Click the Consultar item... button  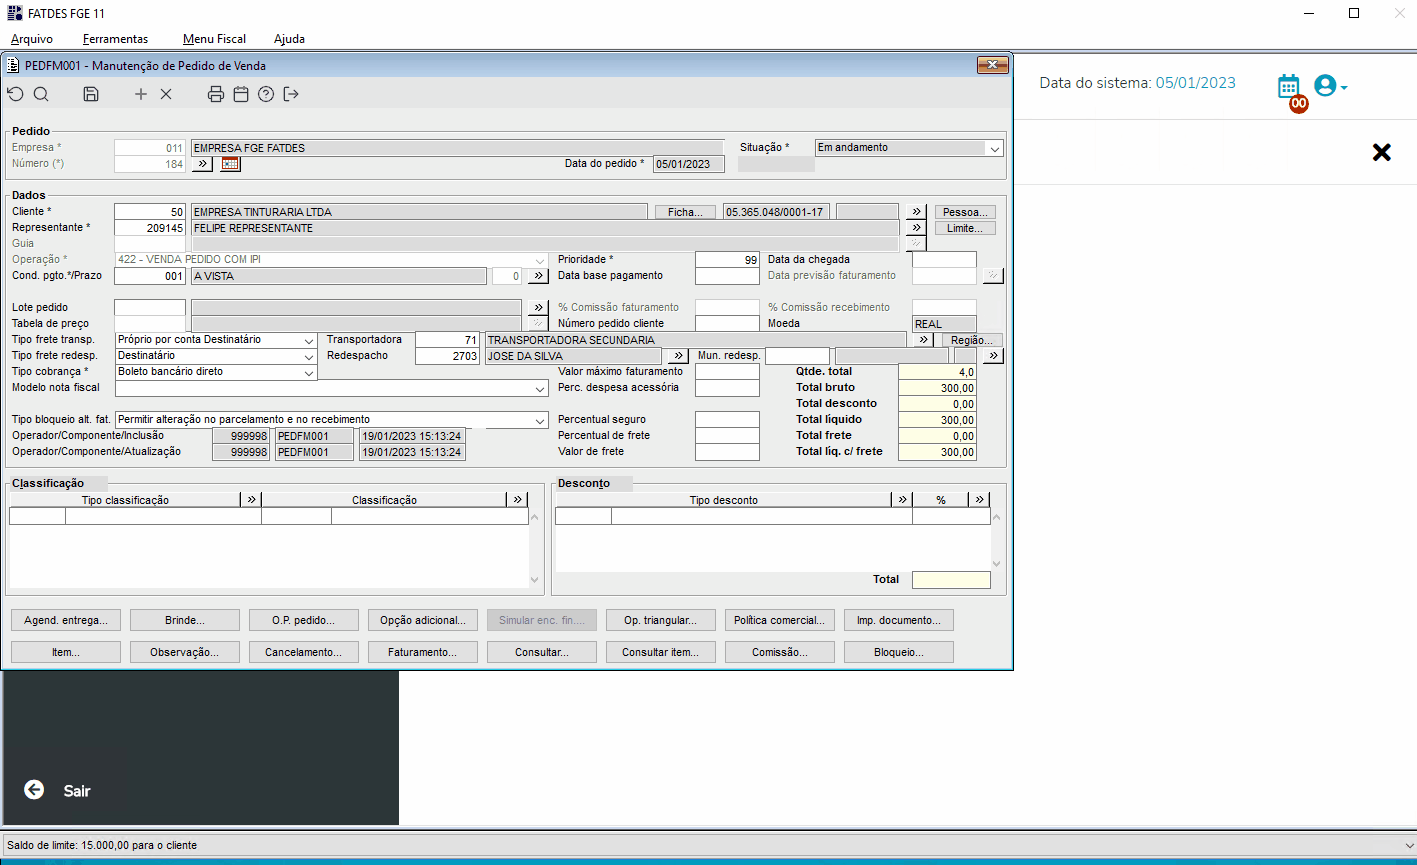[x=661, y=652]
